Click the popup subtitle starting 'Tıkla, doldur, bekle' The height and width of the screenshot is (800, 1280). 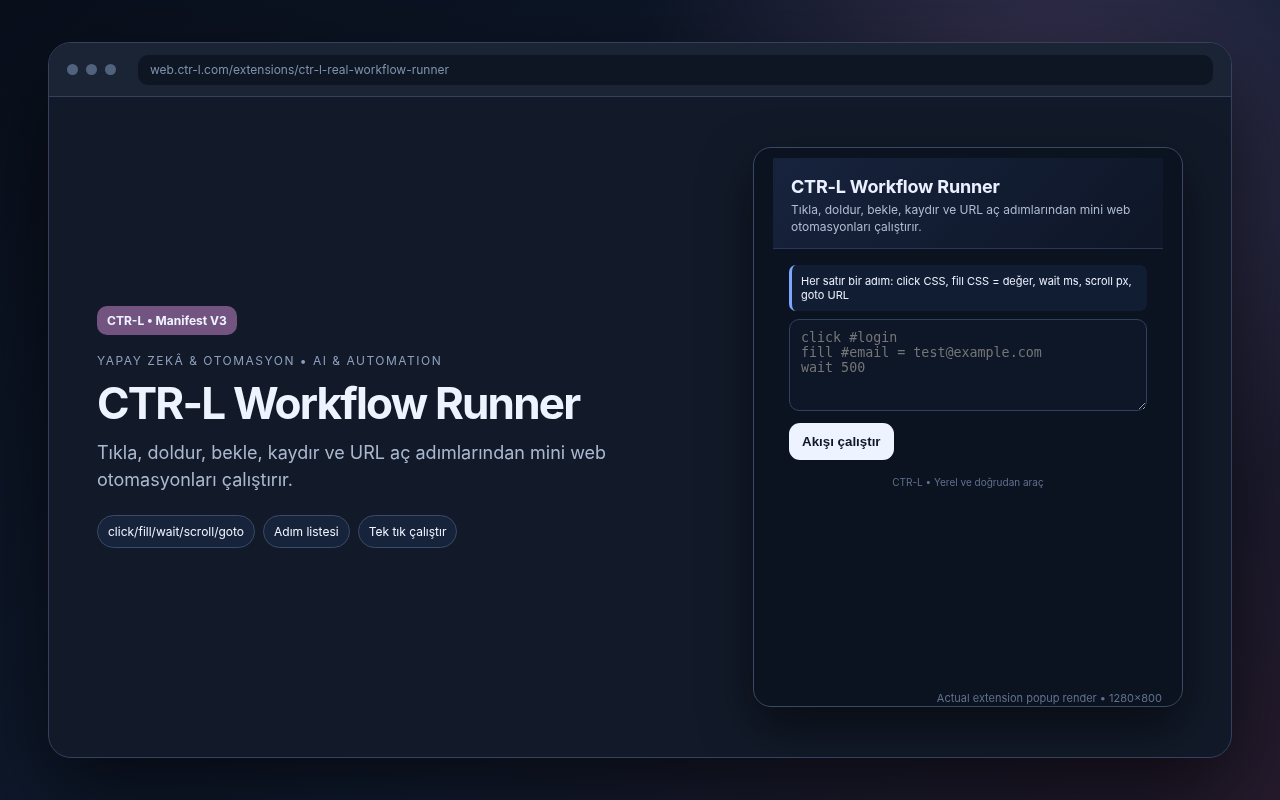[x=960, y=218]
